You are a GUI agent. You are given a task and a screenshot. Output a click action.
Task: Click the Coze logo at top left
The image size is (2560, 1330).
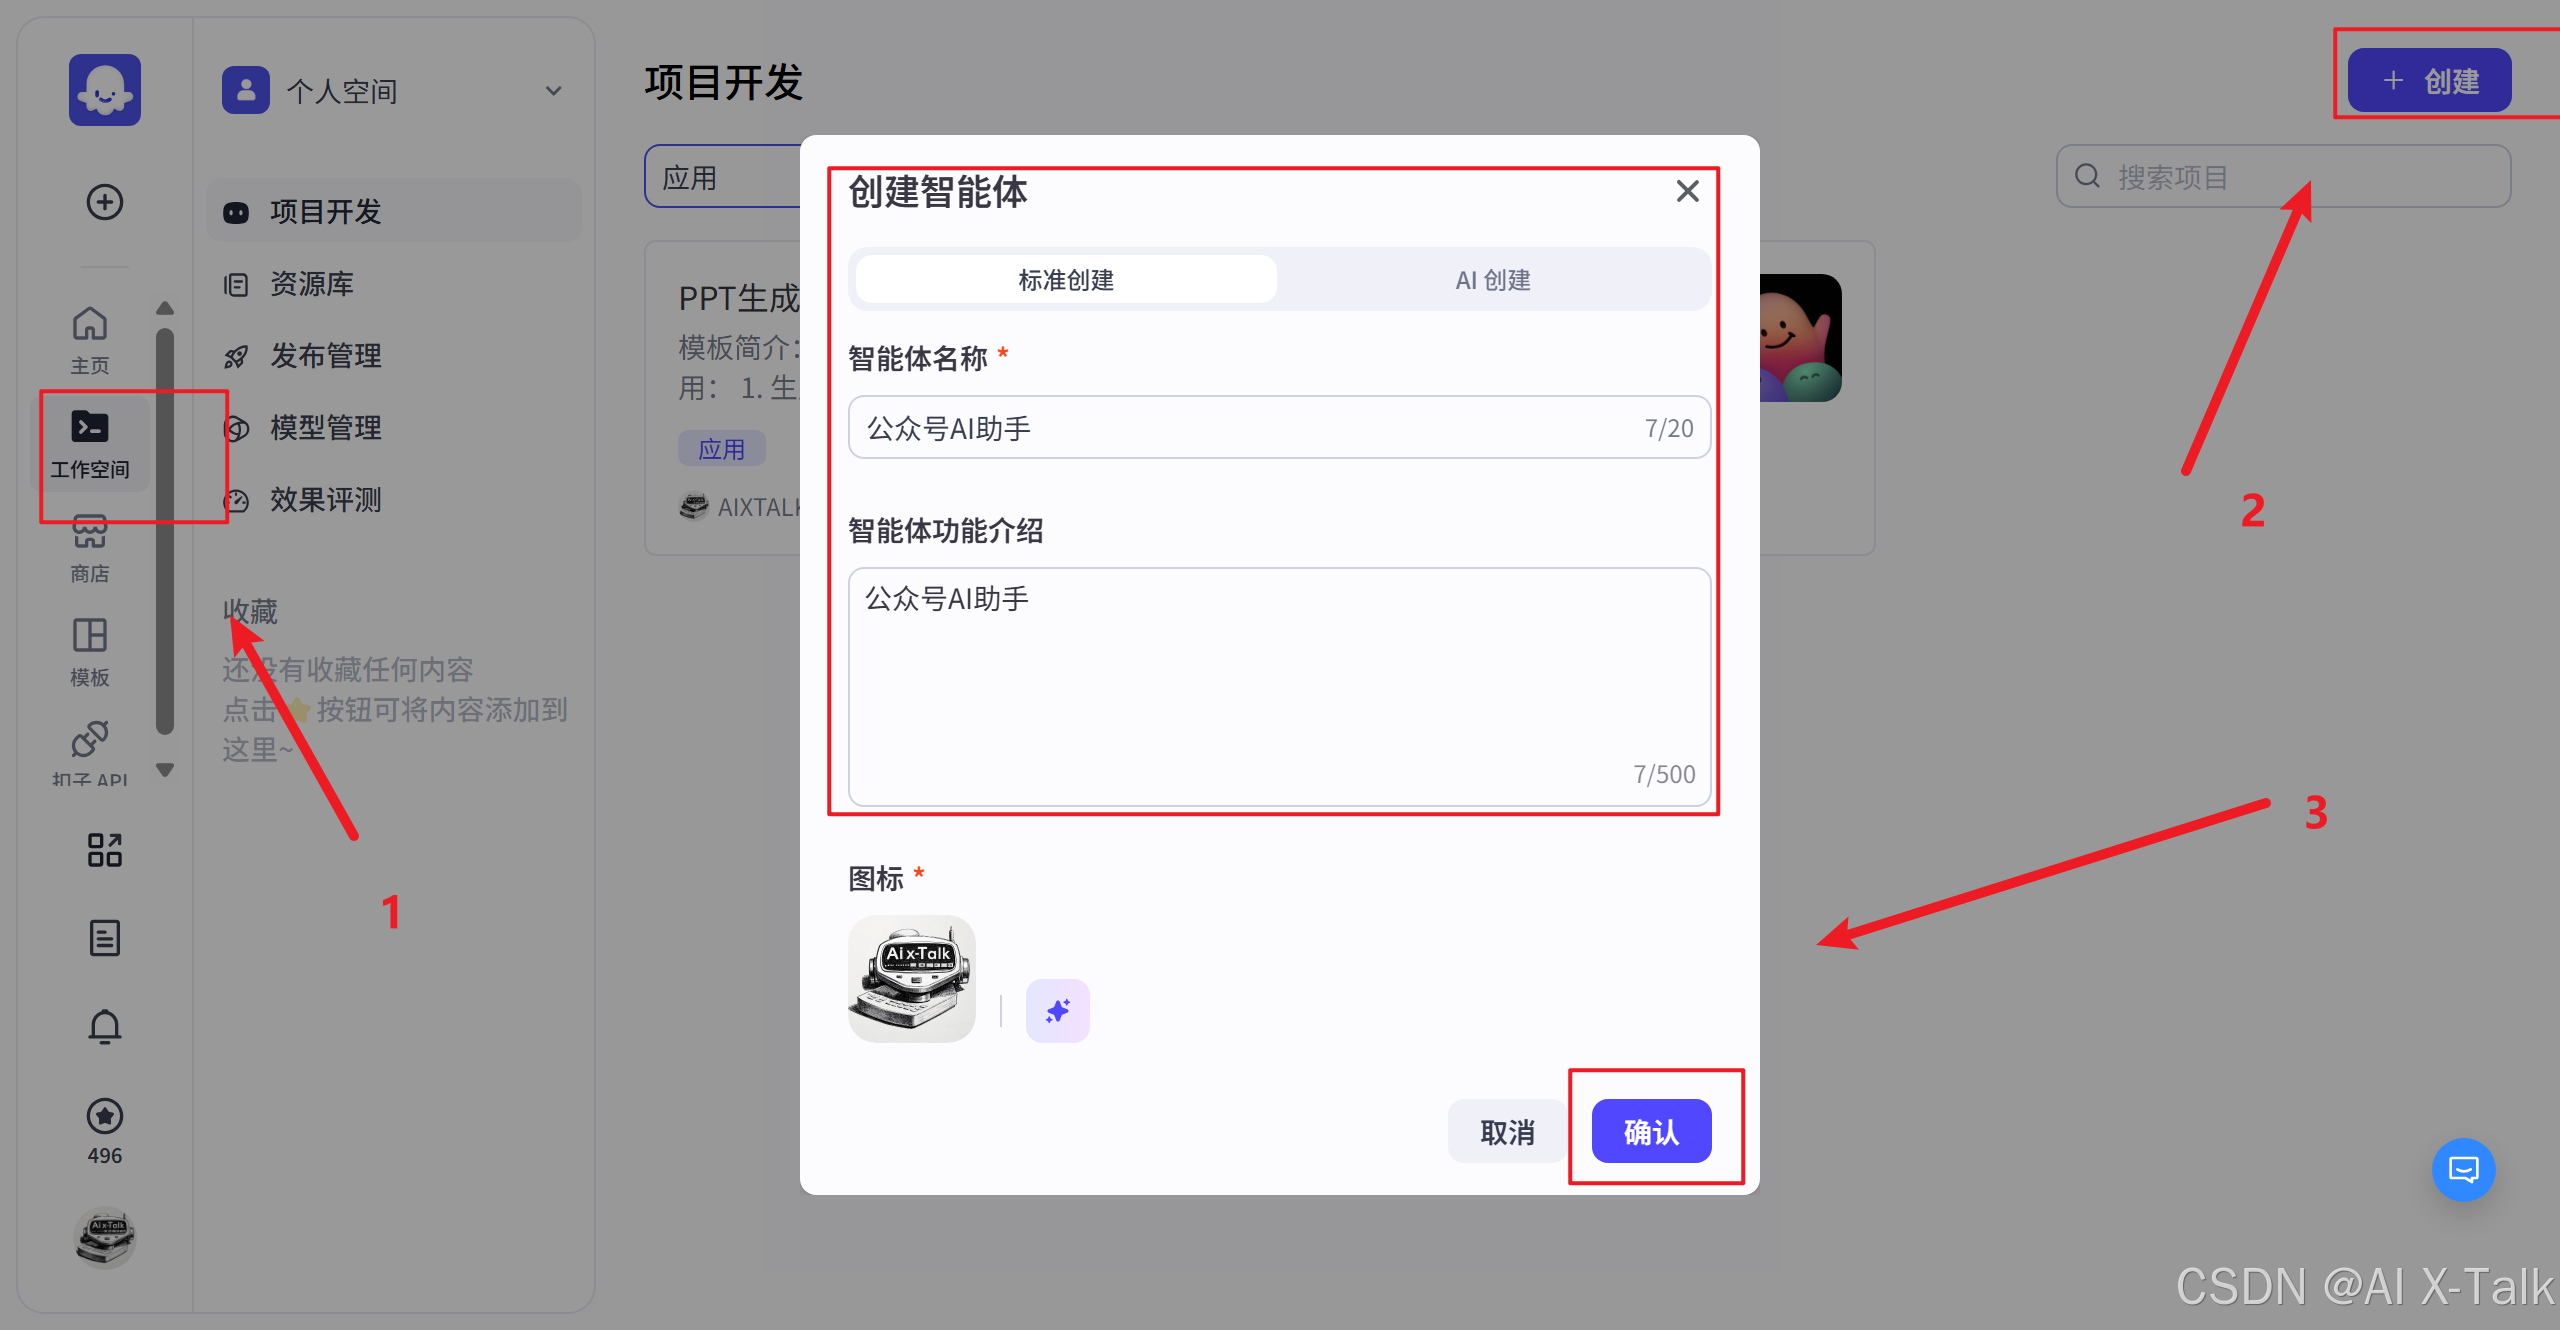click(x=104, y=90)
